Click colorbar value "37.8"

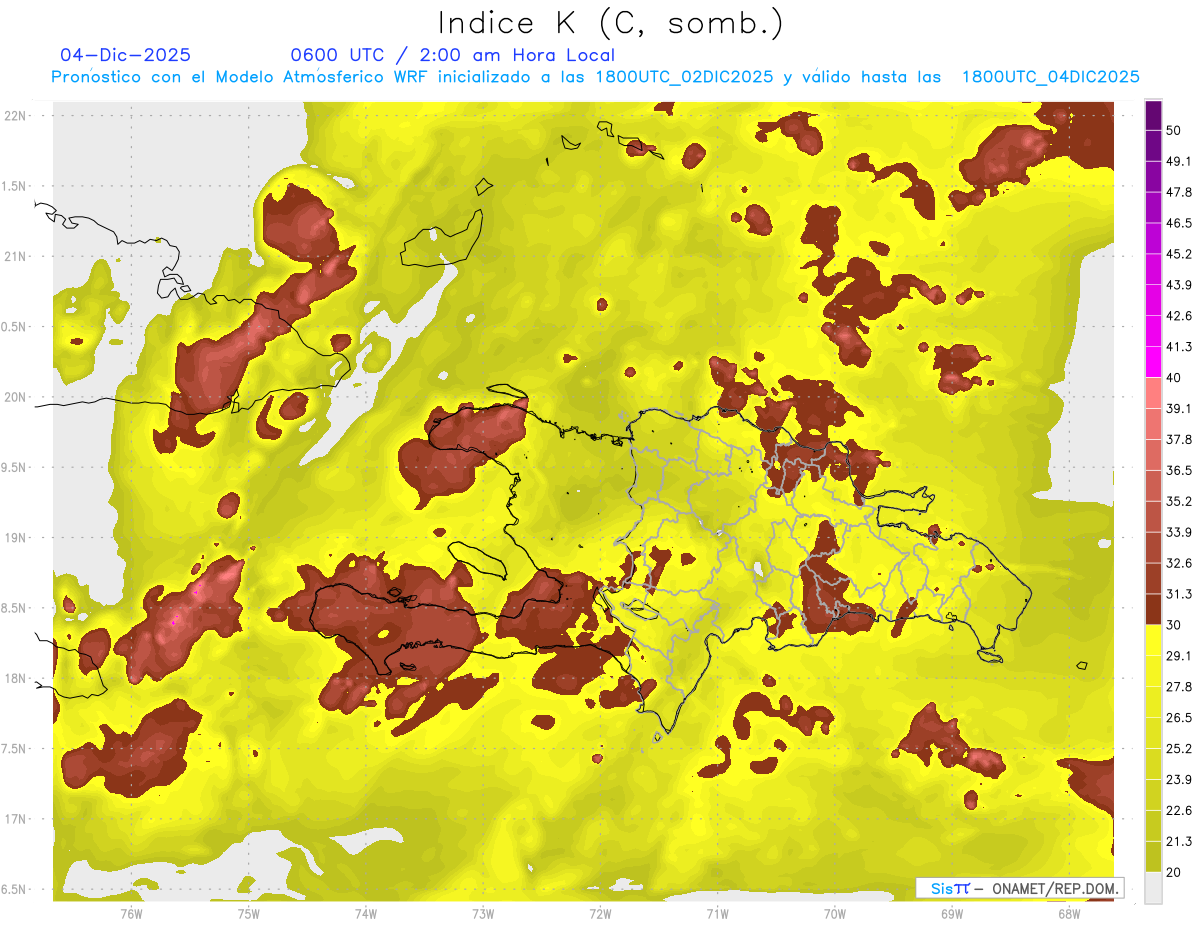click(x=1179, y=439)
